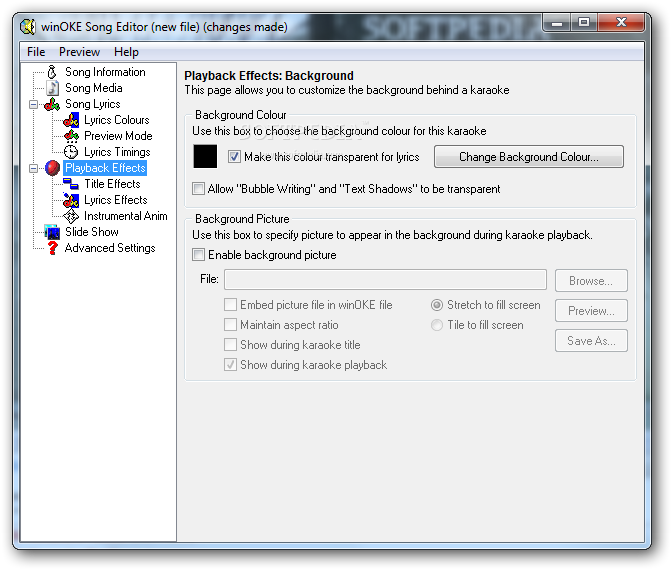672x570 pixels.
Task: Select Lyrics Effects tree label
Action: click(116, 200)
